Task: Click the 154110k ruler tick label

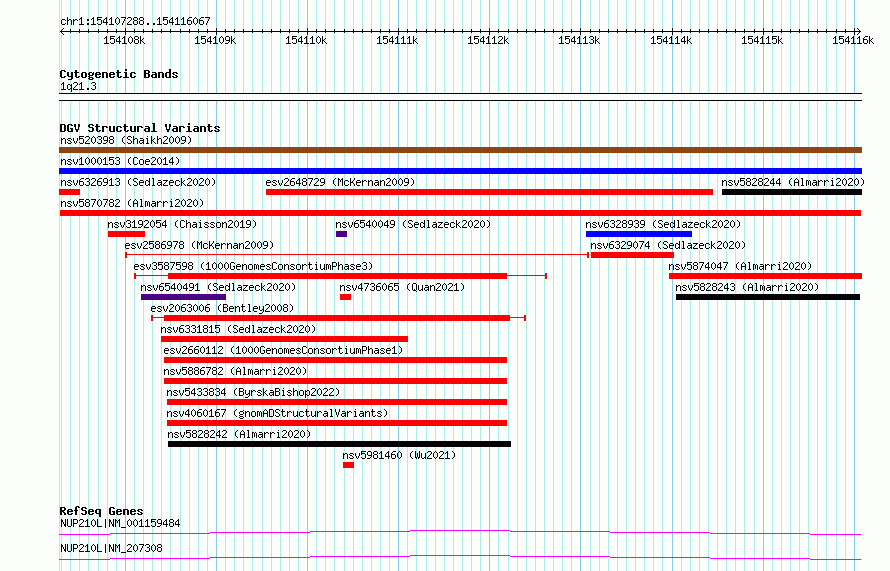Action: point(306,40)
